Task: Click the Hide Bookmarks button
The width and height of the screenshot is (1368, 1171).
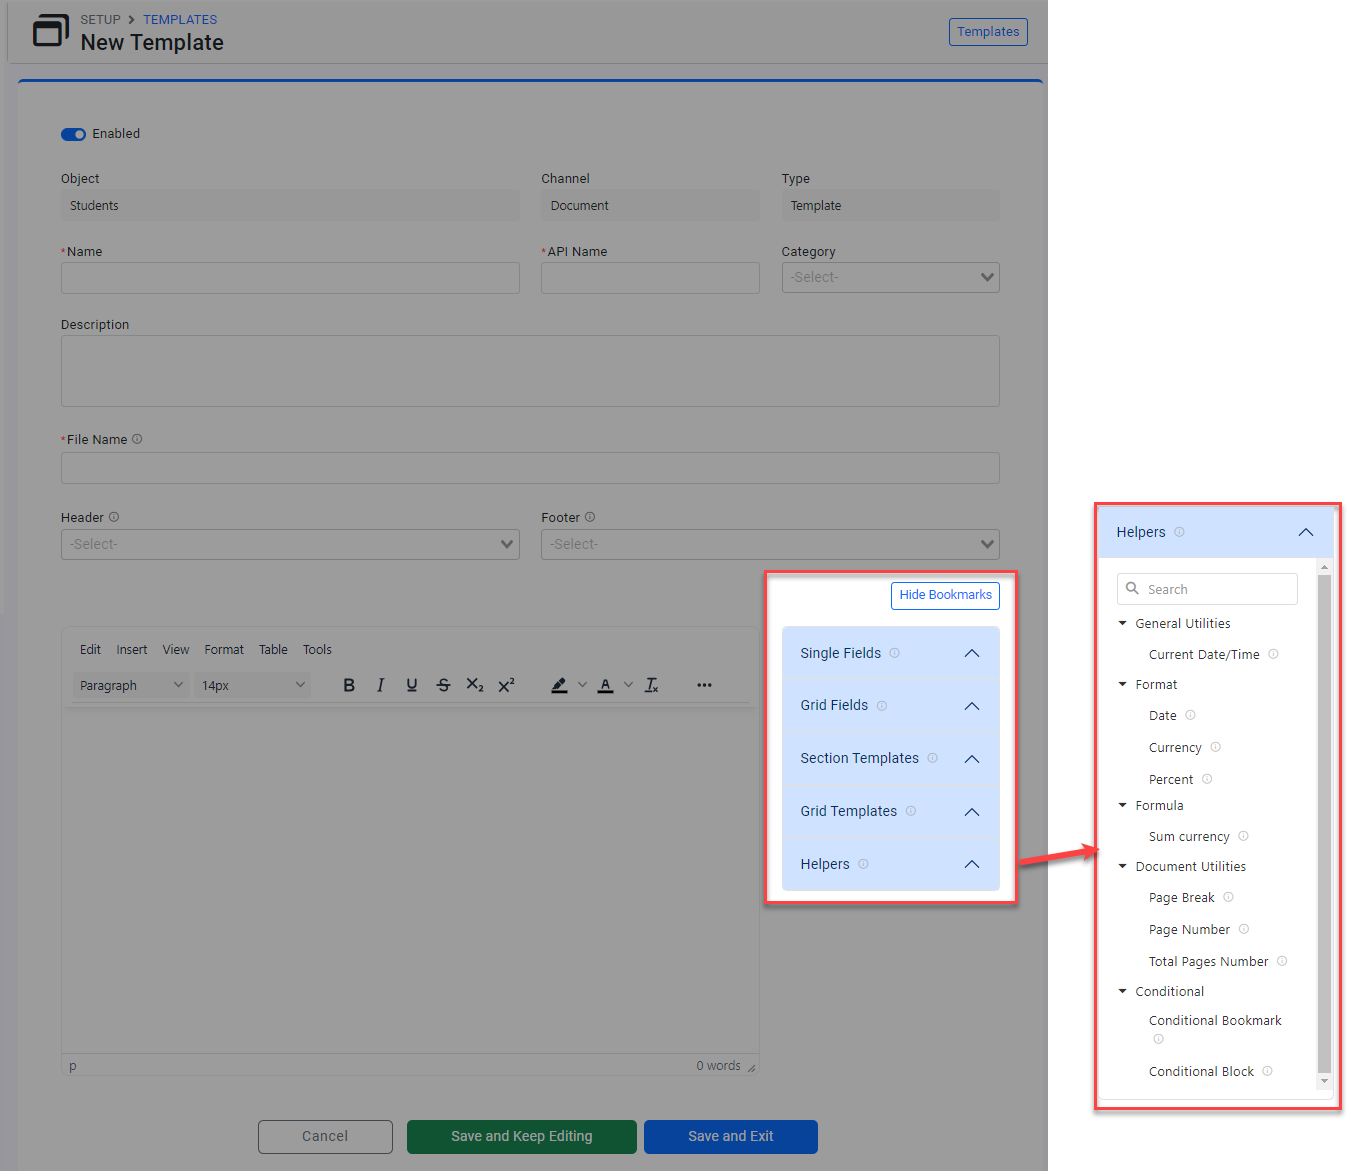Action: coord(945,595)
